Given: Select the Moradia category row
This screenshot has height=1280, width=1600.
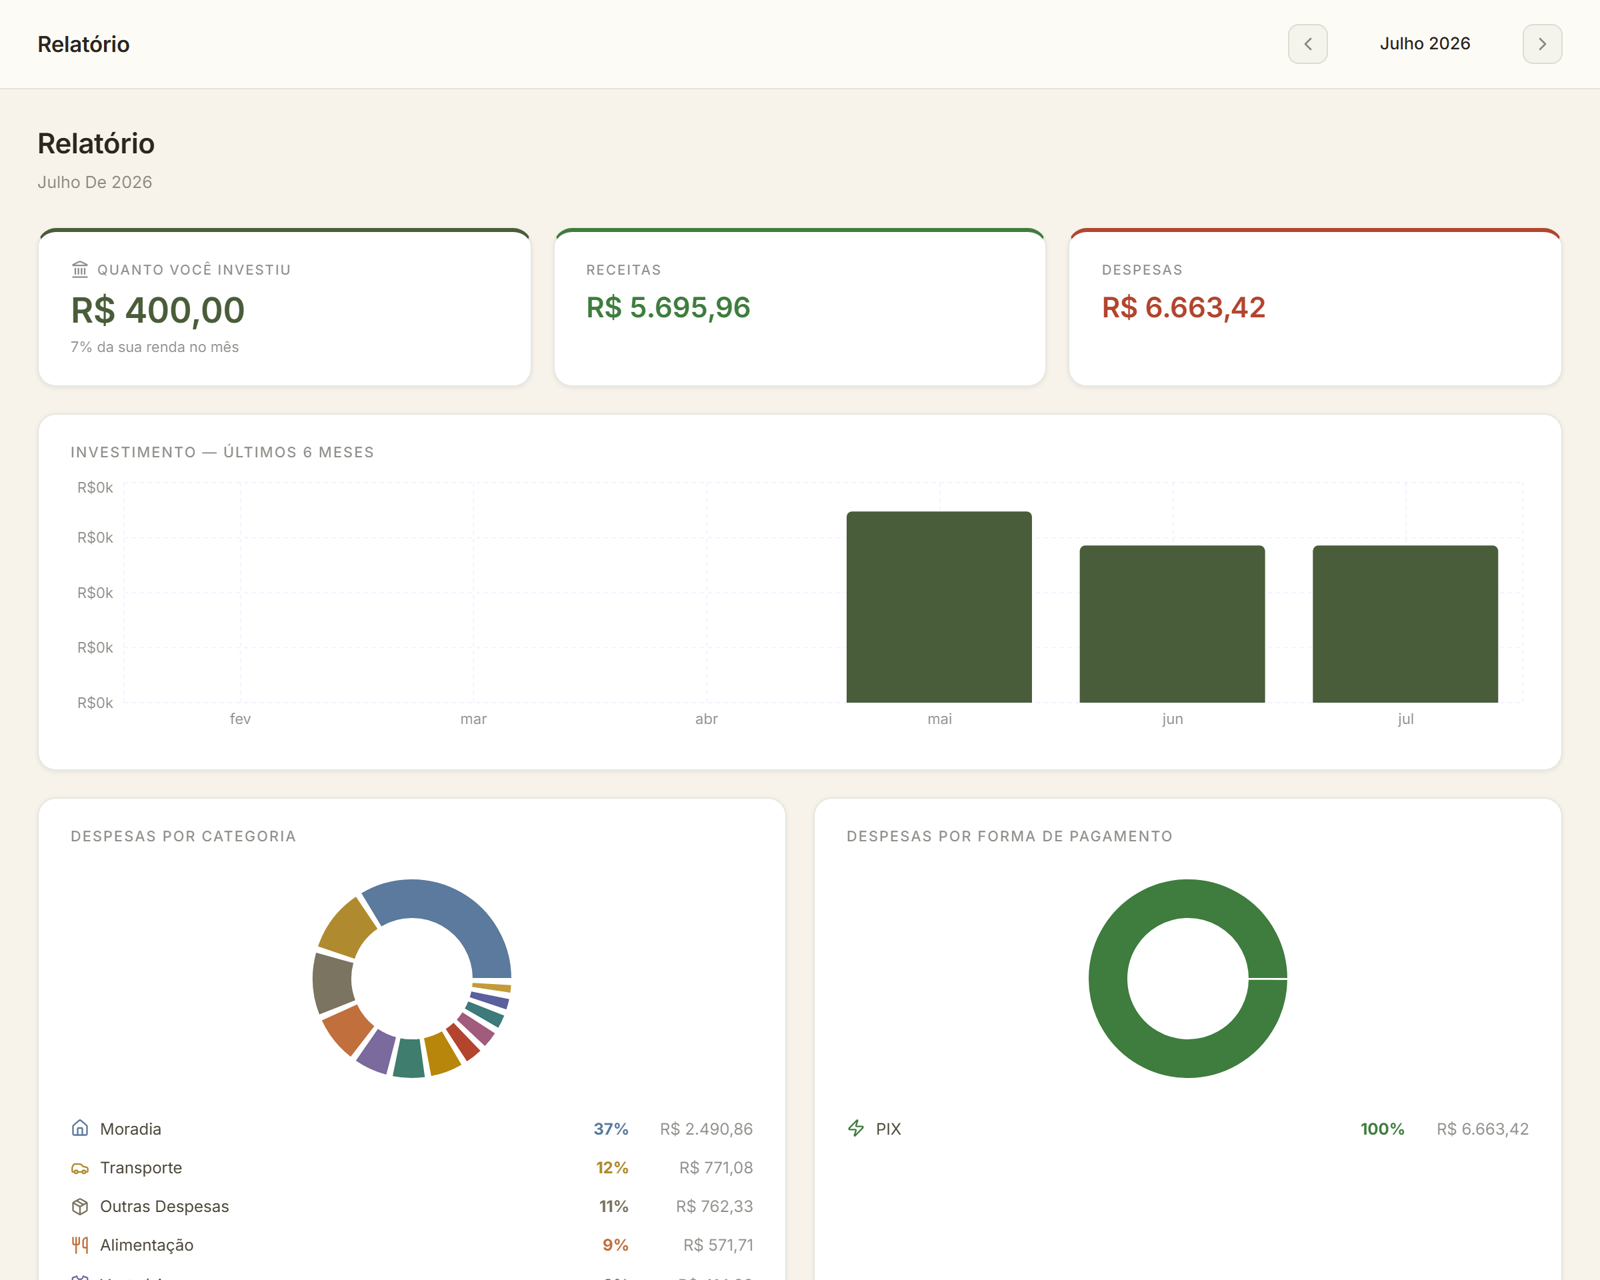Looking at the screenshot, I should pyautogui.click(x=412, y=1128).
